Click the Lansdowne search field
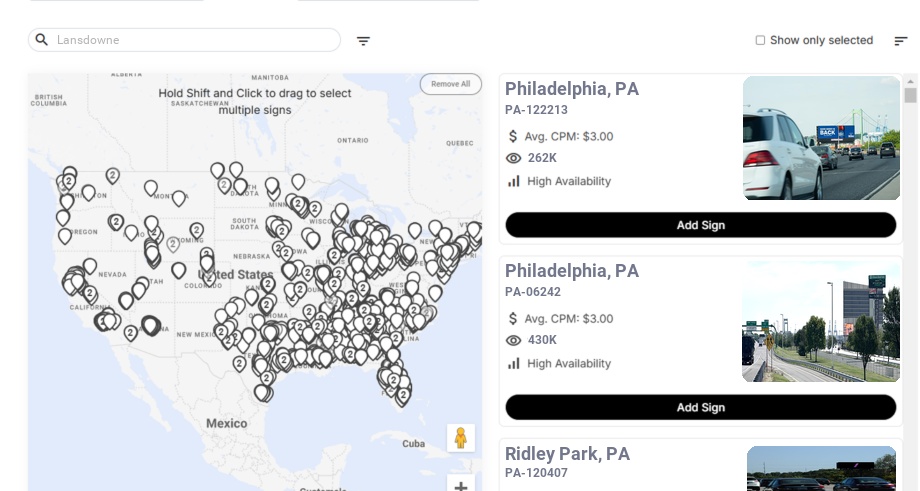Screen dimensions: 920x491 click(x=195, y=40)
